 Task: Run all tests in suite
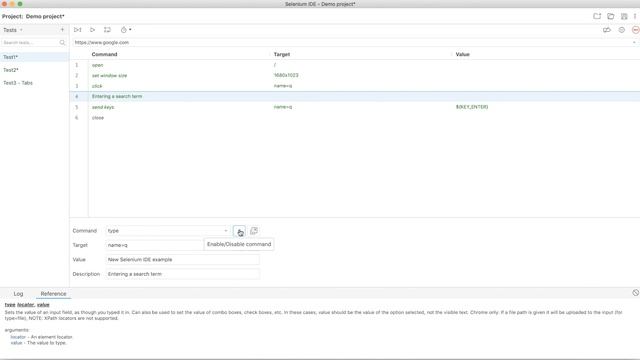78,30
